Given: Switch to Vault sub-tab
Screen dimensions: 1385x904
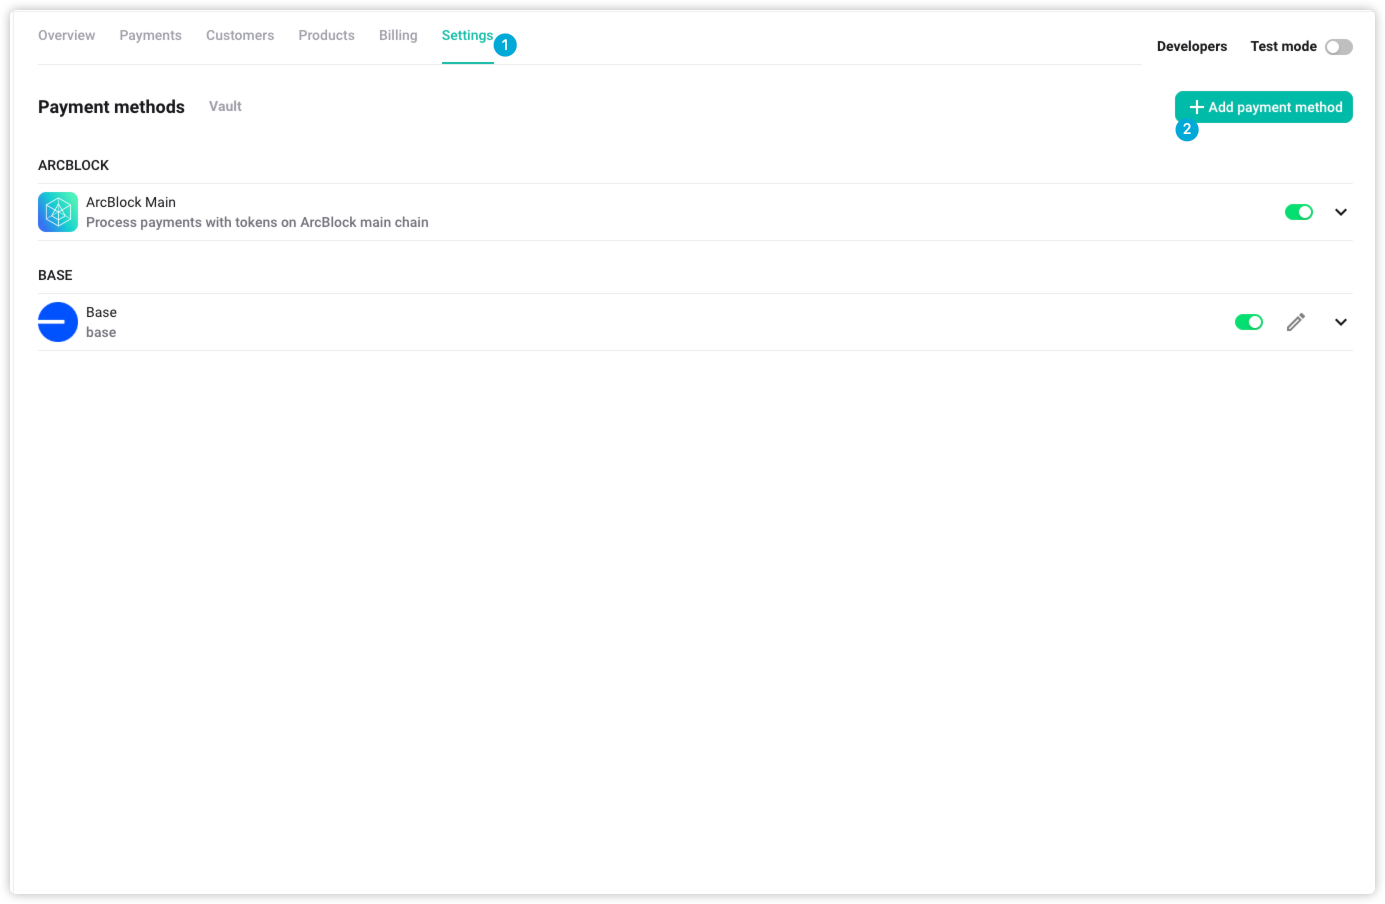Looking at the screenshot, I should (225, 106).
